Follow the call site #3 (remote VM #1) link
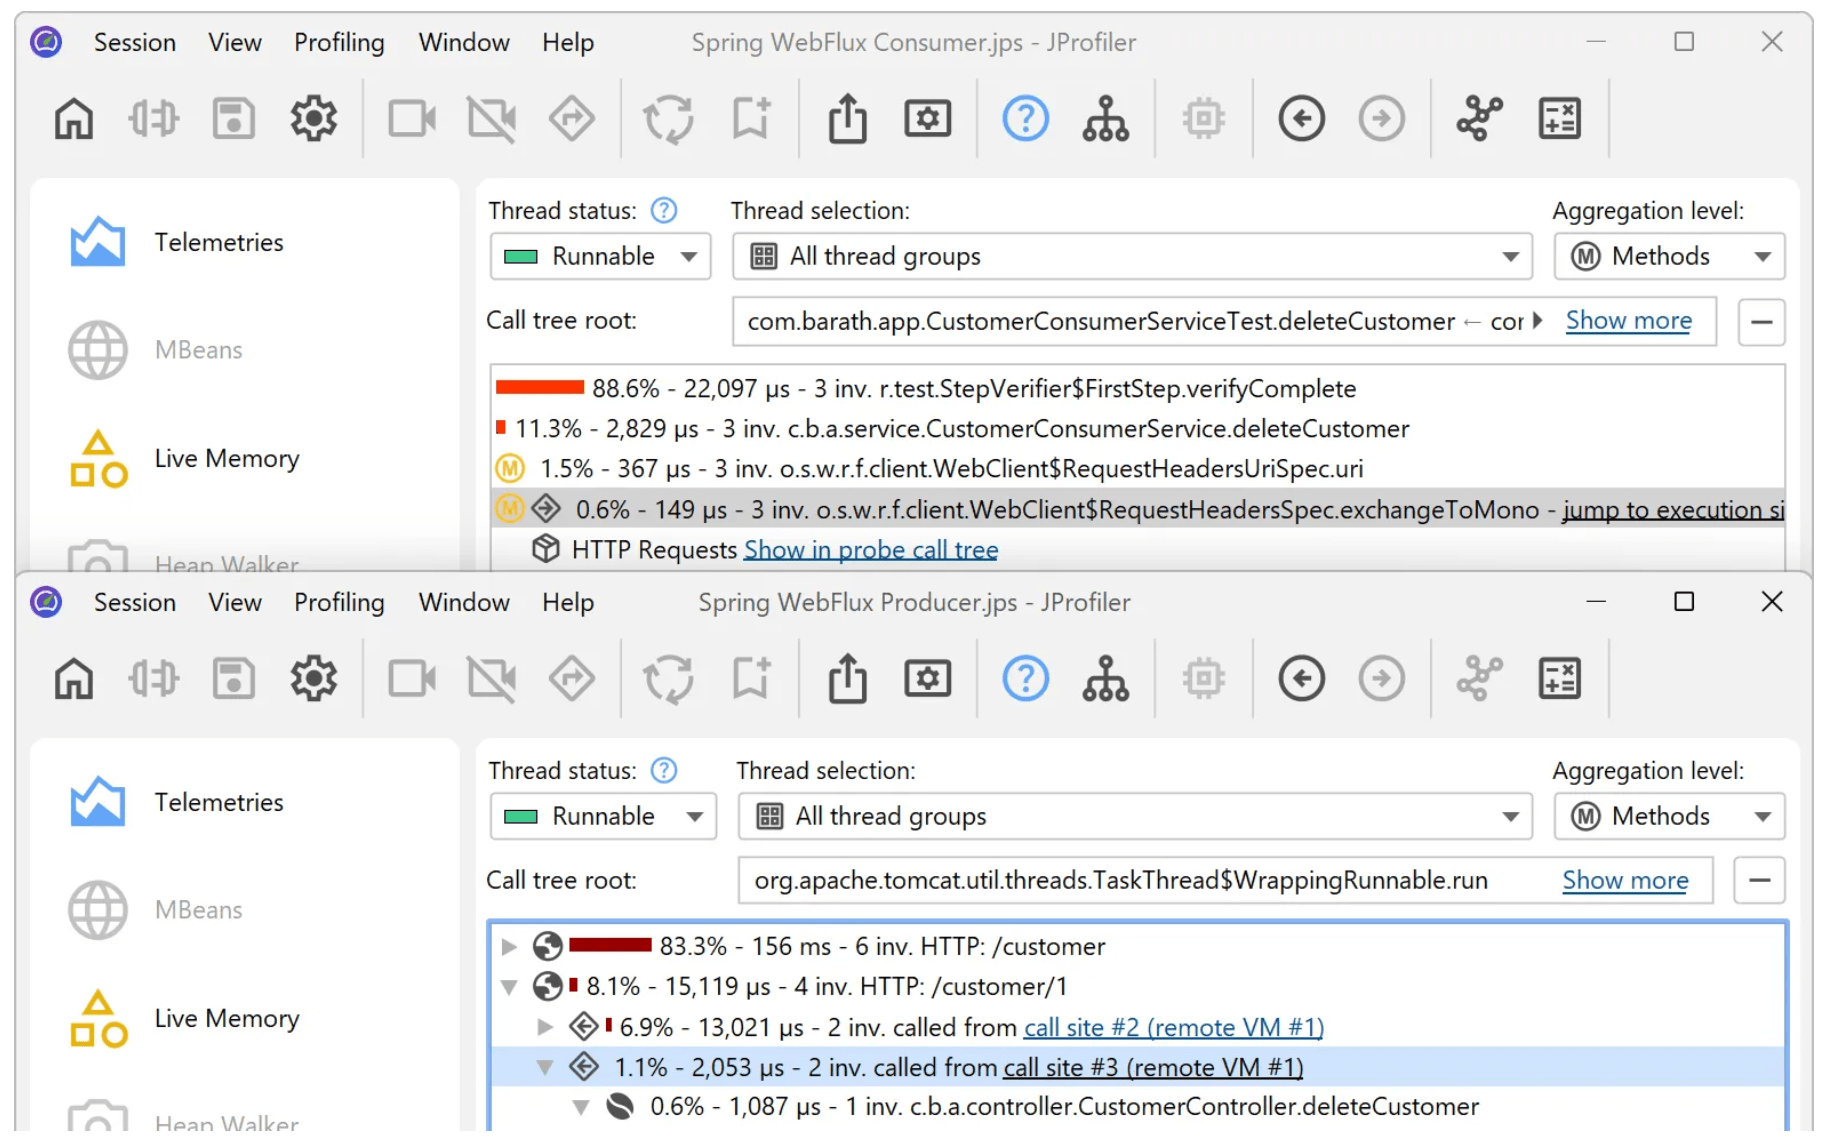This screenshot has width=1842, height=1146. 1154,1068
